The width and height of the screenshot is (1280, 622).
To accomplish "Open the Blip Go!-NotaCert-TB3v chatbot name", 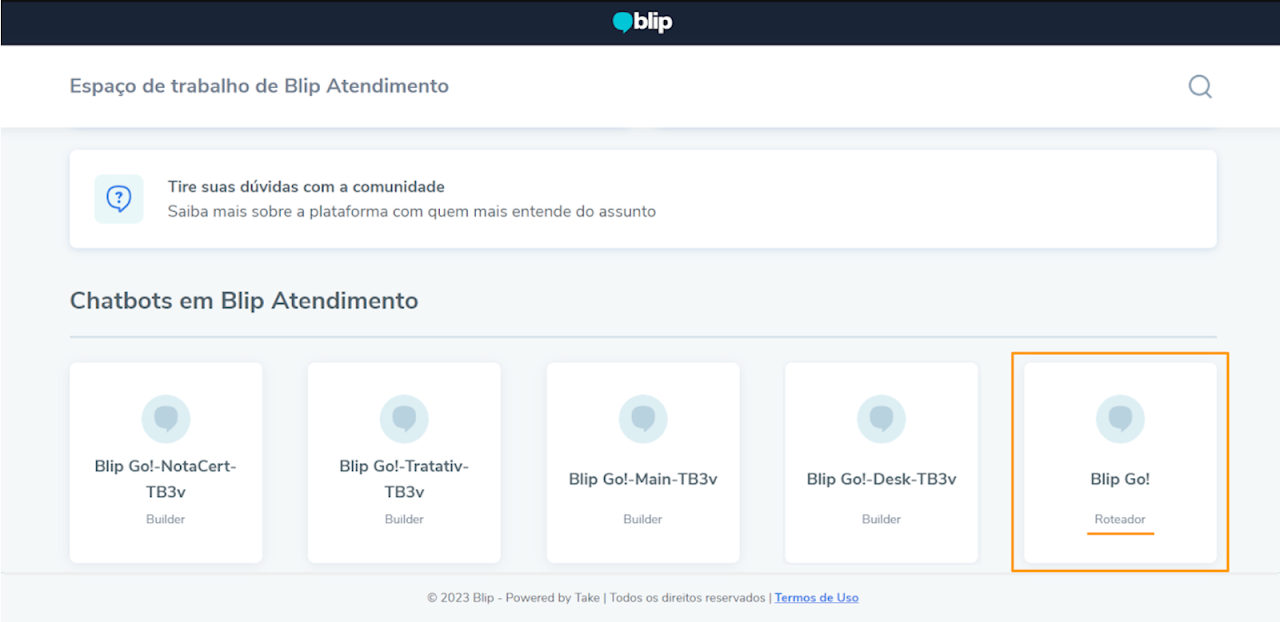I will tap(166, 479).
